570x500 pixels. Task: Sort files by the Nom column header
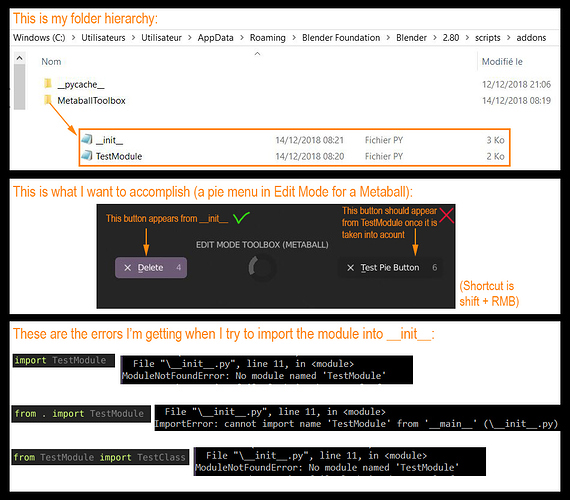51,62
